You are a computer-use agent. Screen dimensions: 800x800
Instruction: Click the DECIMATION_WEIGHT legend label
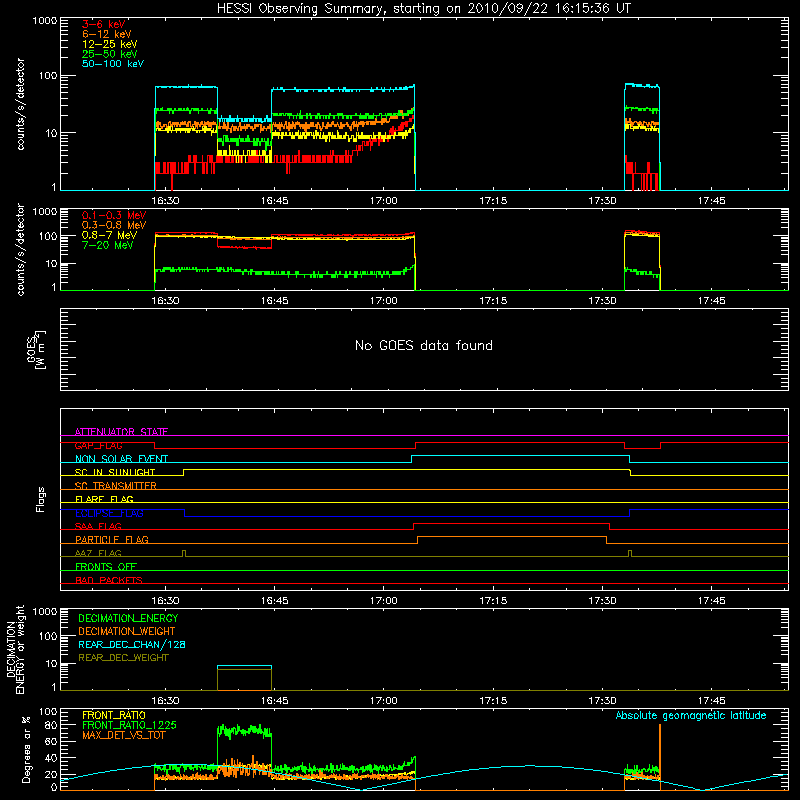pyautogui.click(x=127, y=631)
